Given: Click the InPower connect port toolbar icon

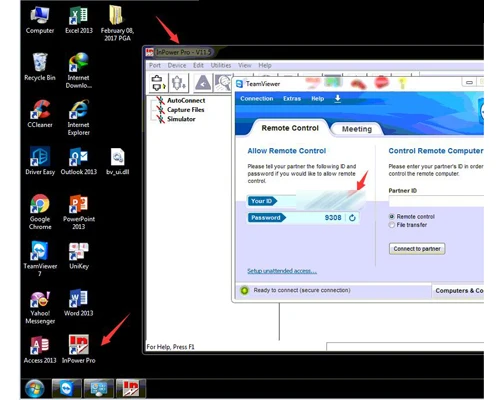Looking at the screenshot, I should [x=158, y=83].
